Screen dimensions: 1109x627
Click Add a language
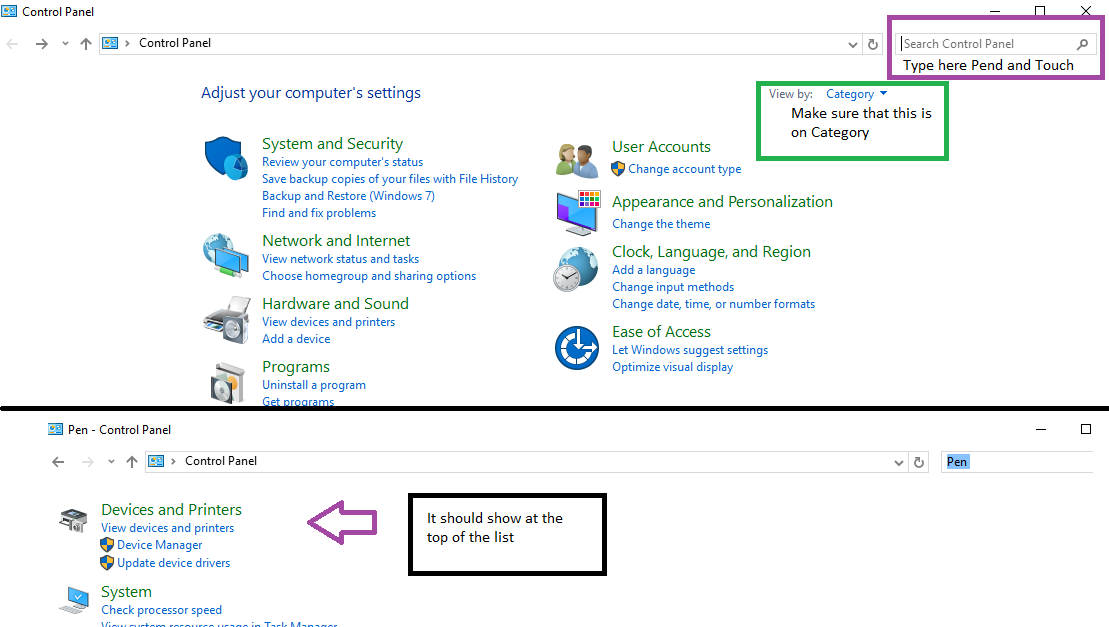click(x=654, y=270)
